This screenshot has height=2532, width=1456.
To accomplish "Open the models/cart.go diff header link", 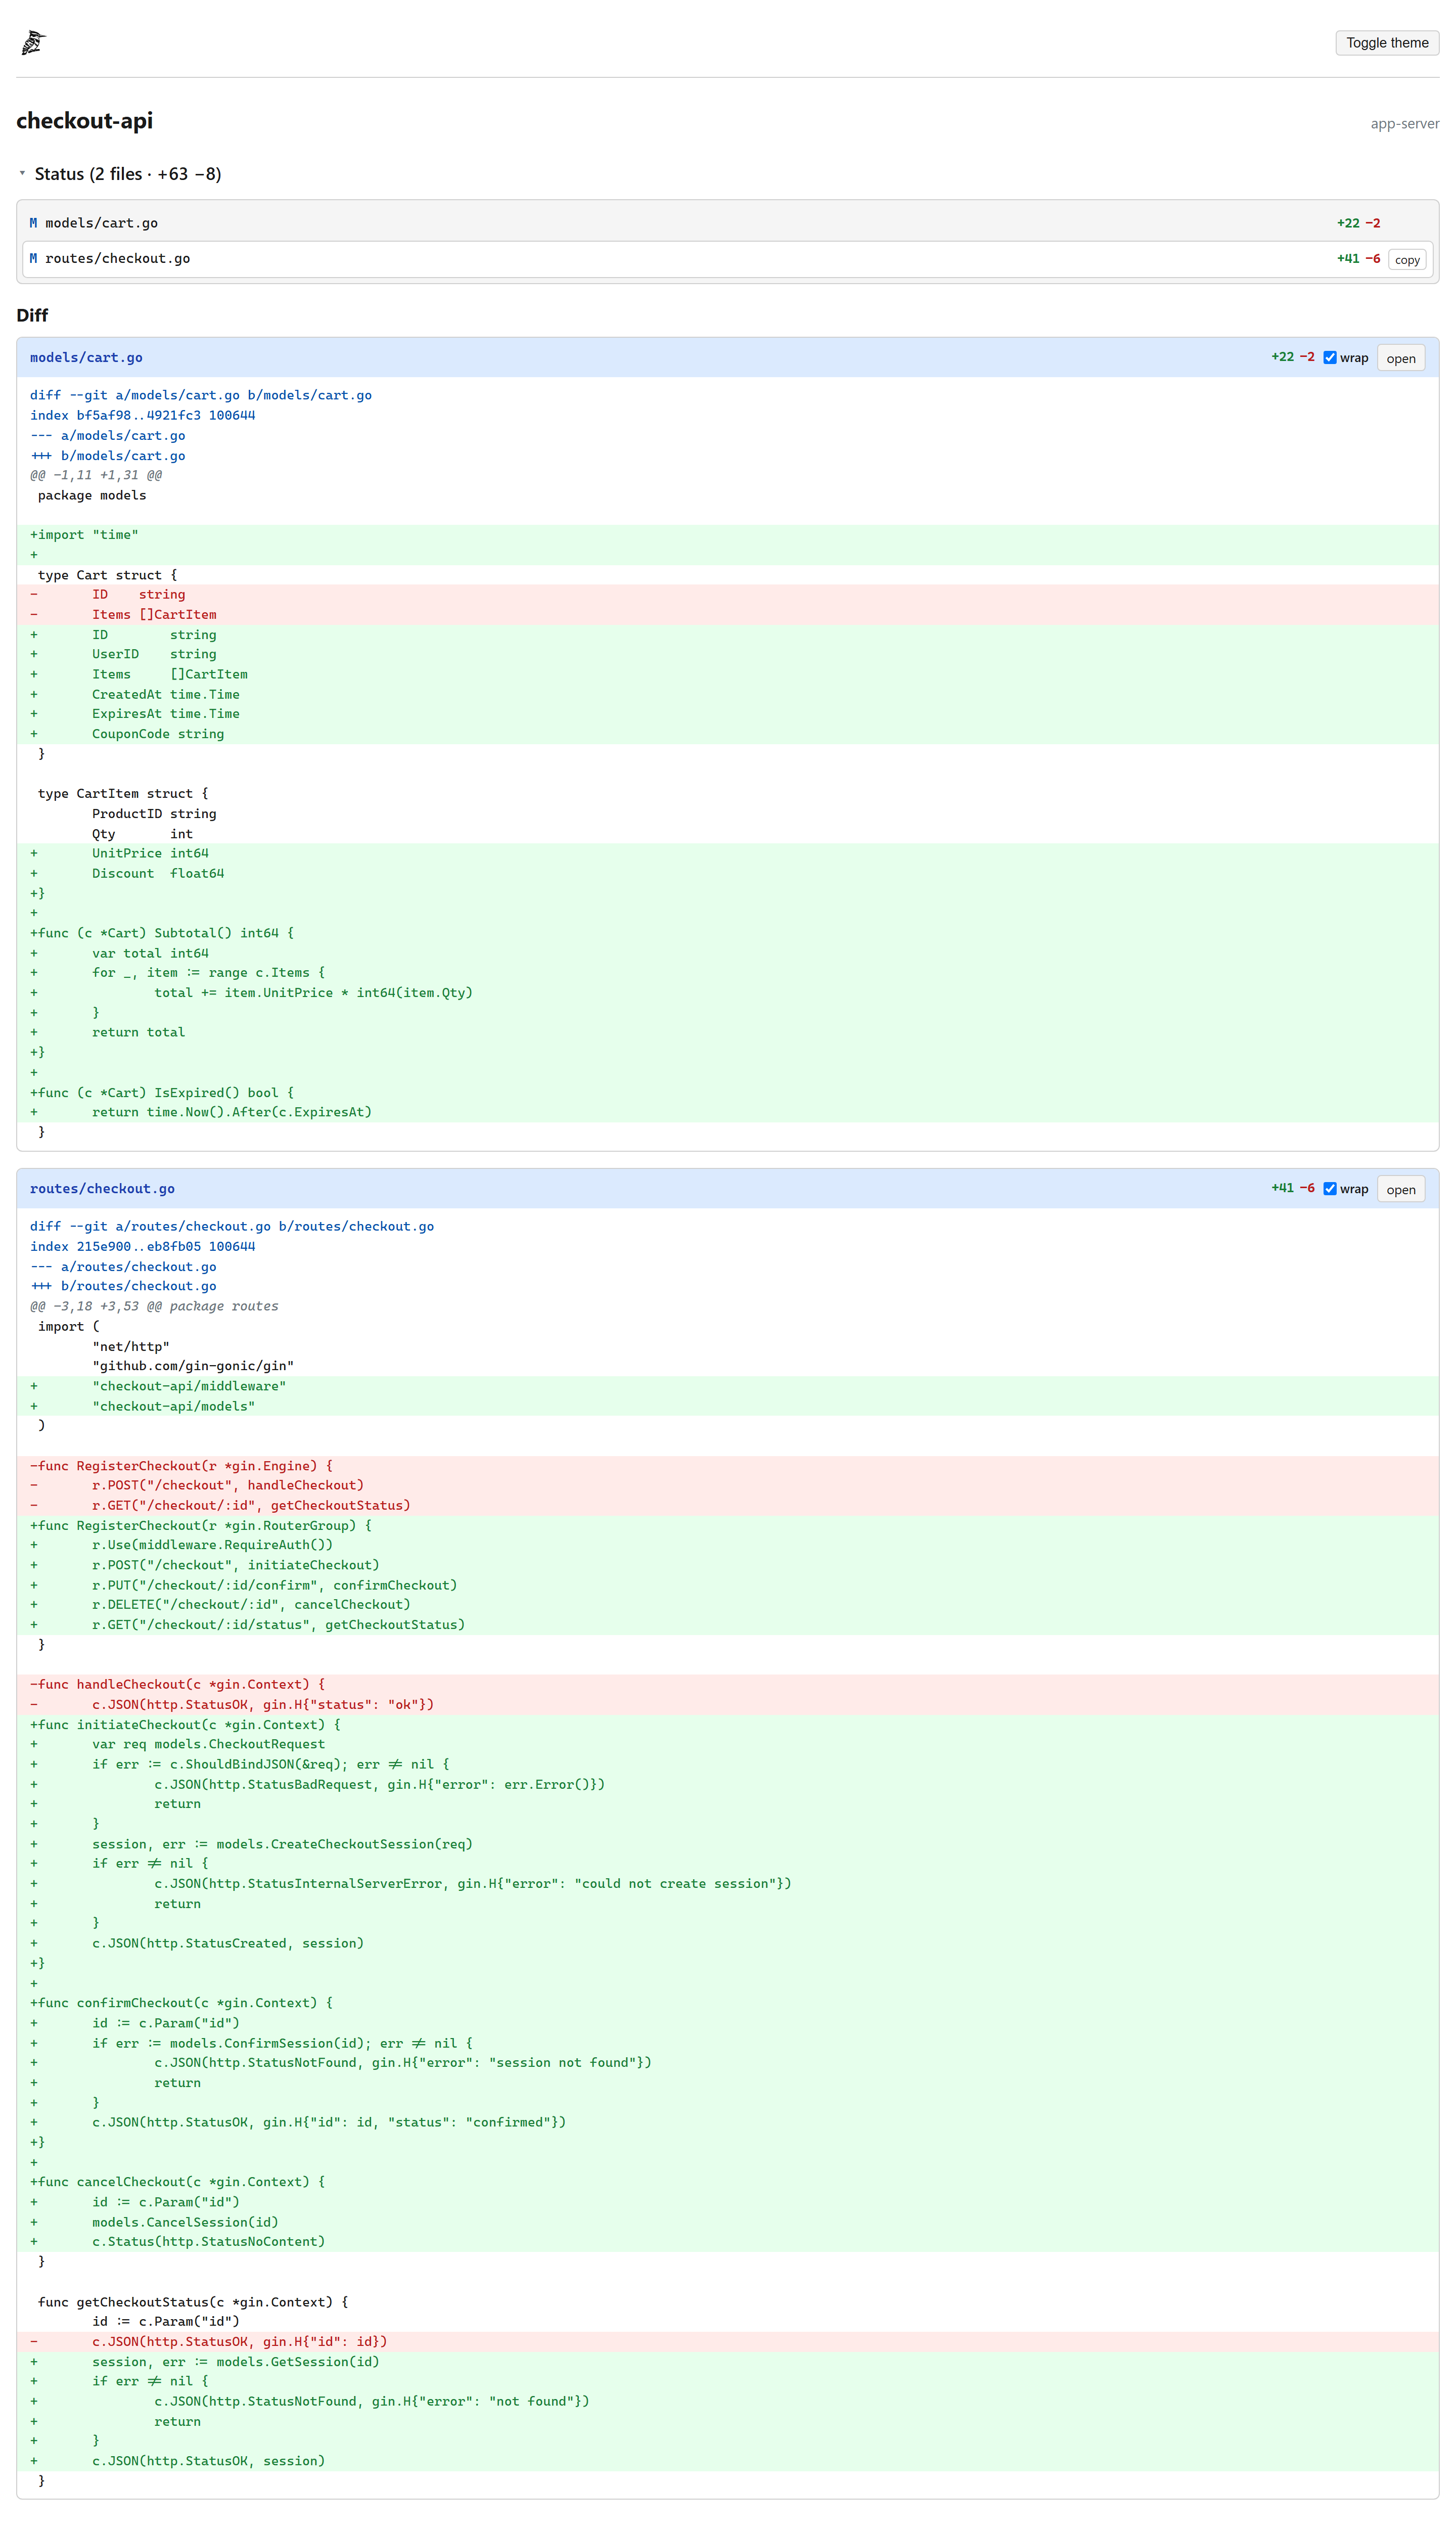I will (86, 357).
